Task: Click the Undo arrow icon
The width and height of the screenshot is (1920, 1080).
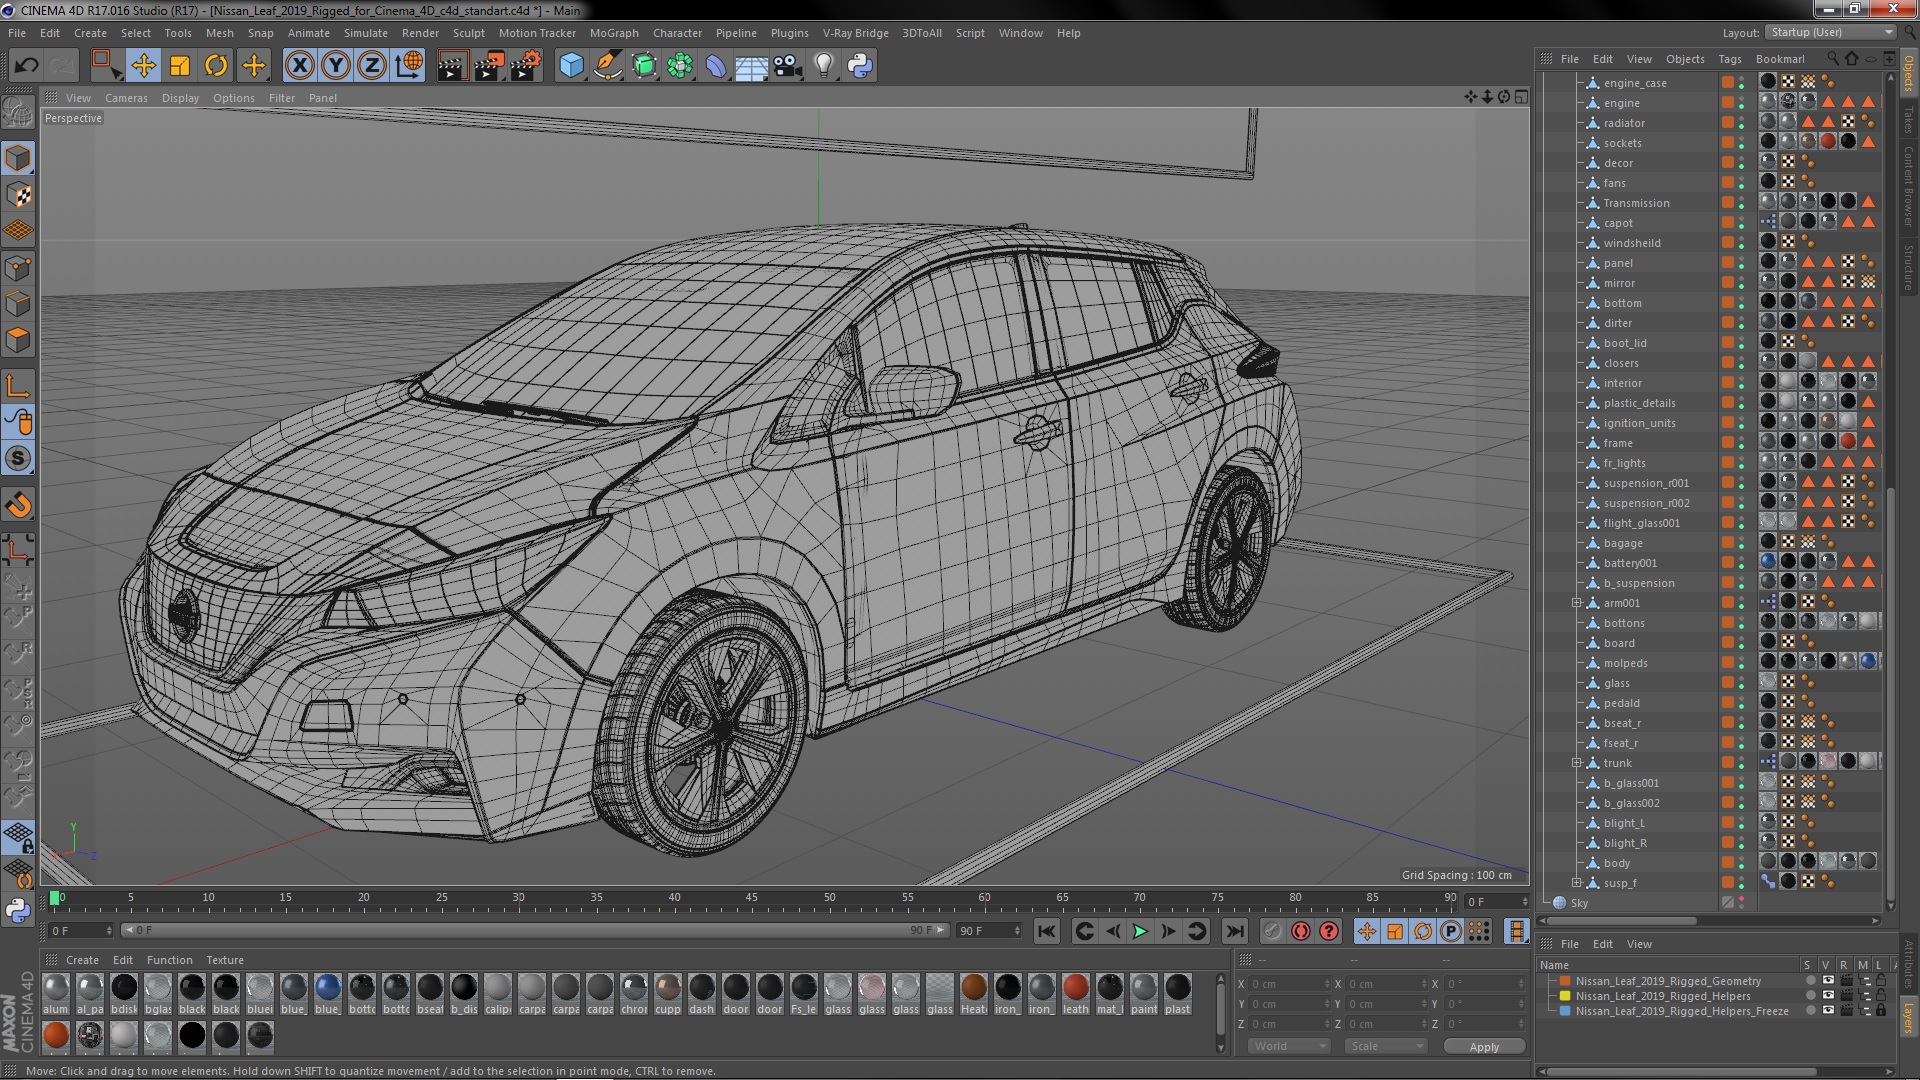Action: coord(26,66)
